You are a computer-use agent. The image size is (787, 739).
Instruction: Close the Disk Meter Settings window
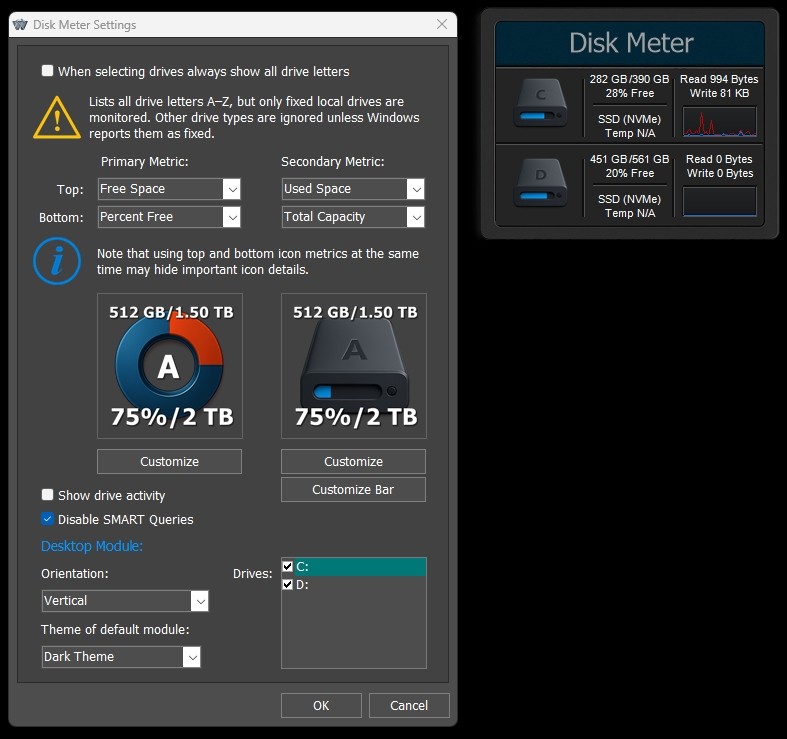[442, 25]
